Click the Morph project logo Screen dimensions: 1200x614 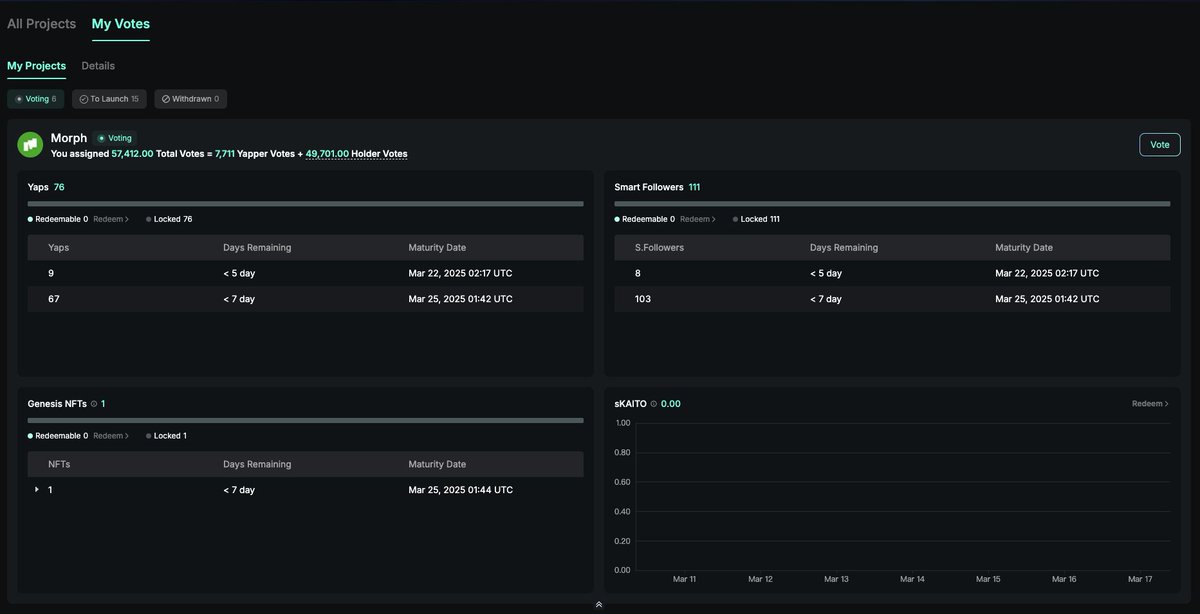(30, 145)
